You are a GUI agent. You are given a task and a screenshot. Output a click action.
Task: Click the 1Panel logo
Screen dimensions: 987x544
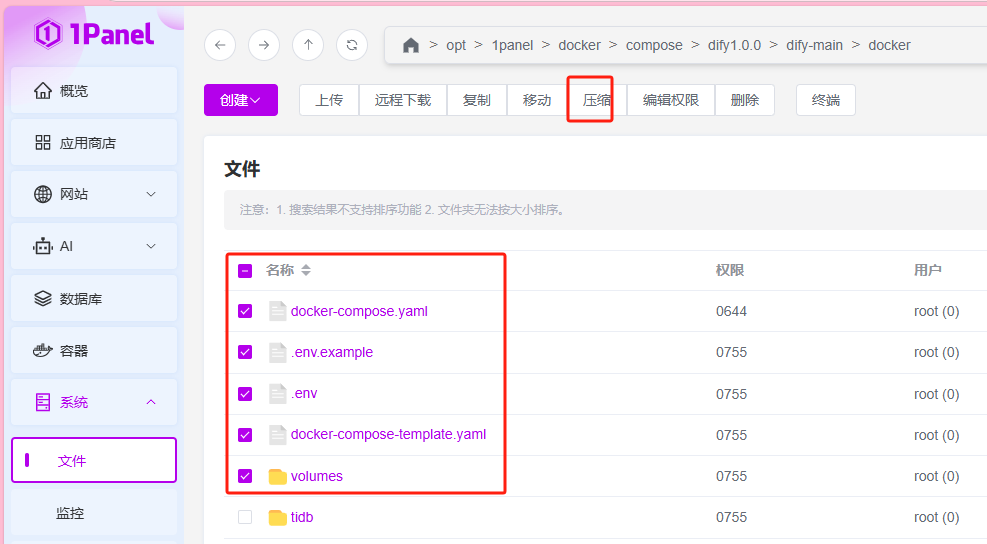coord(94,33)
